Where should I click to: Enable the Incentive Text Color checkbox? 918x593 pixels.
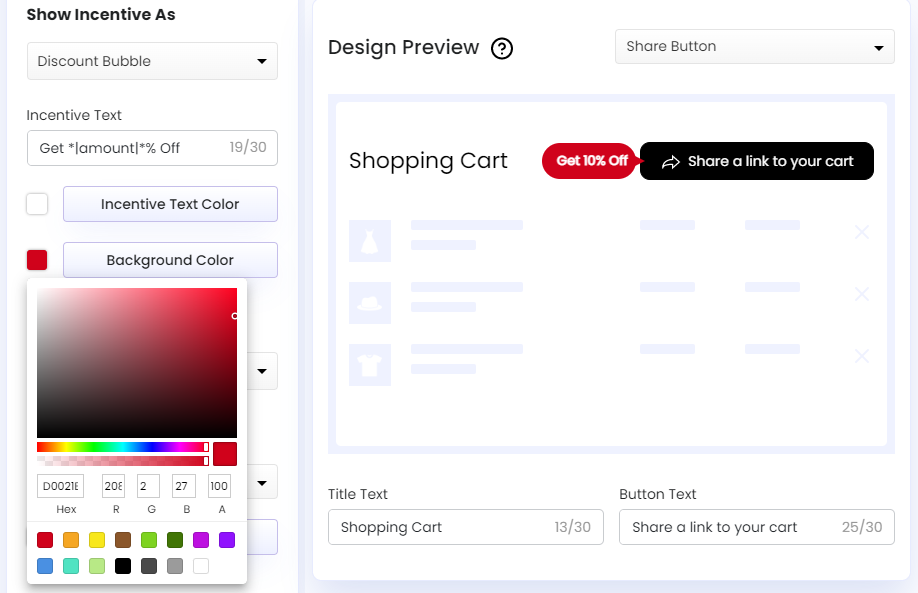37,204
